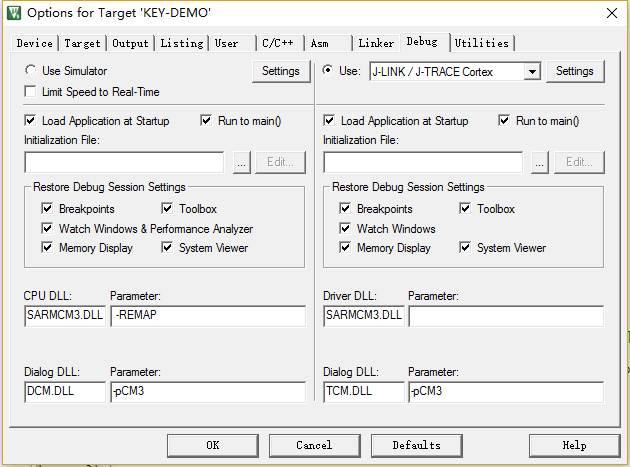
Task: Select the Use hardware debugger radio button
Action: coord(328,70)
